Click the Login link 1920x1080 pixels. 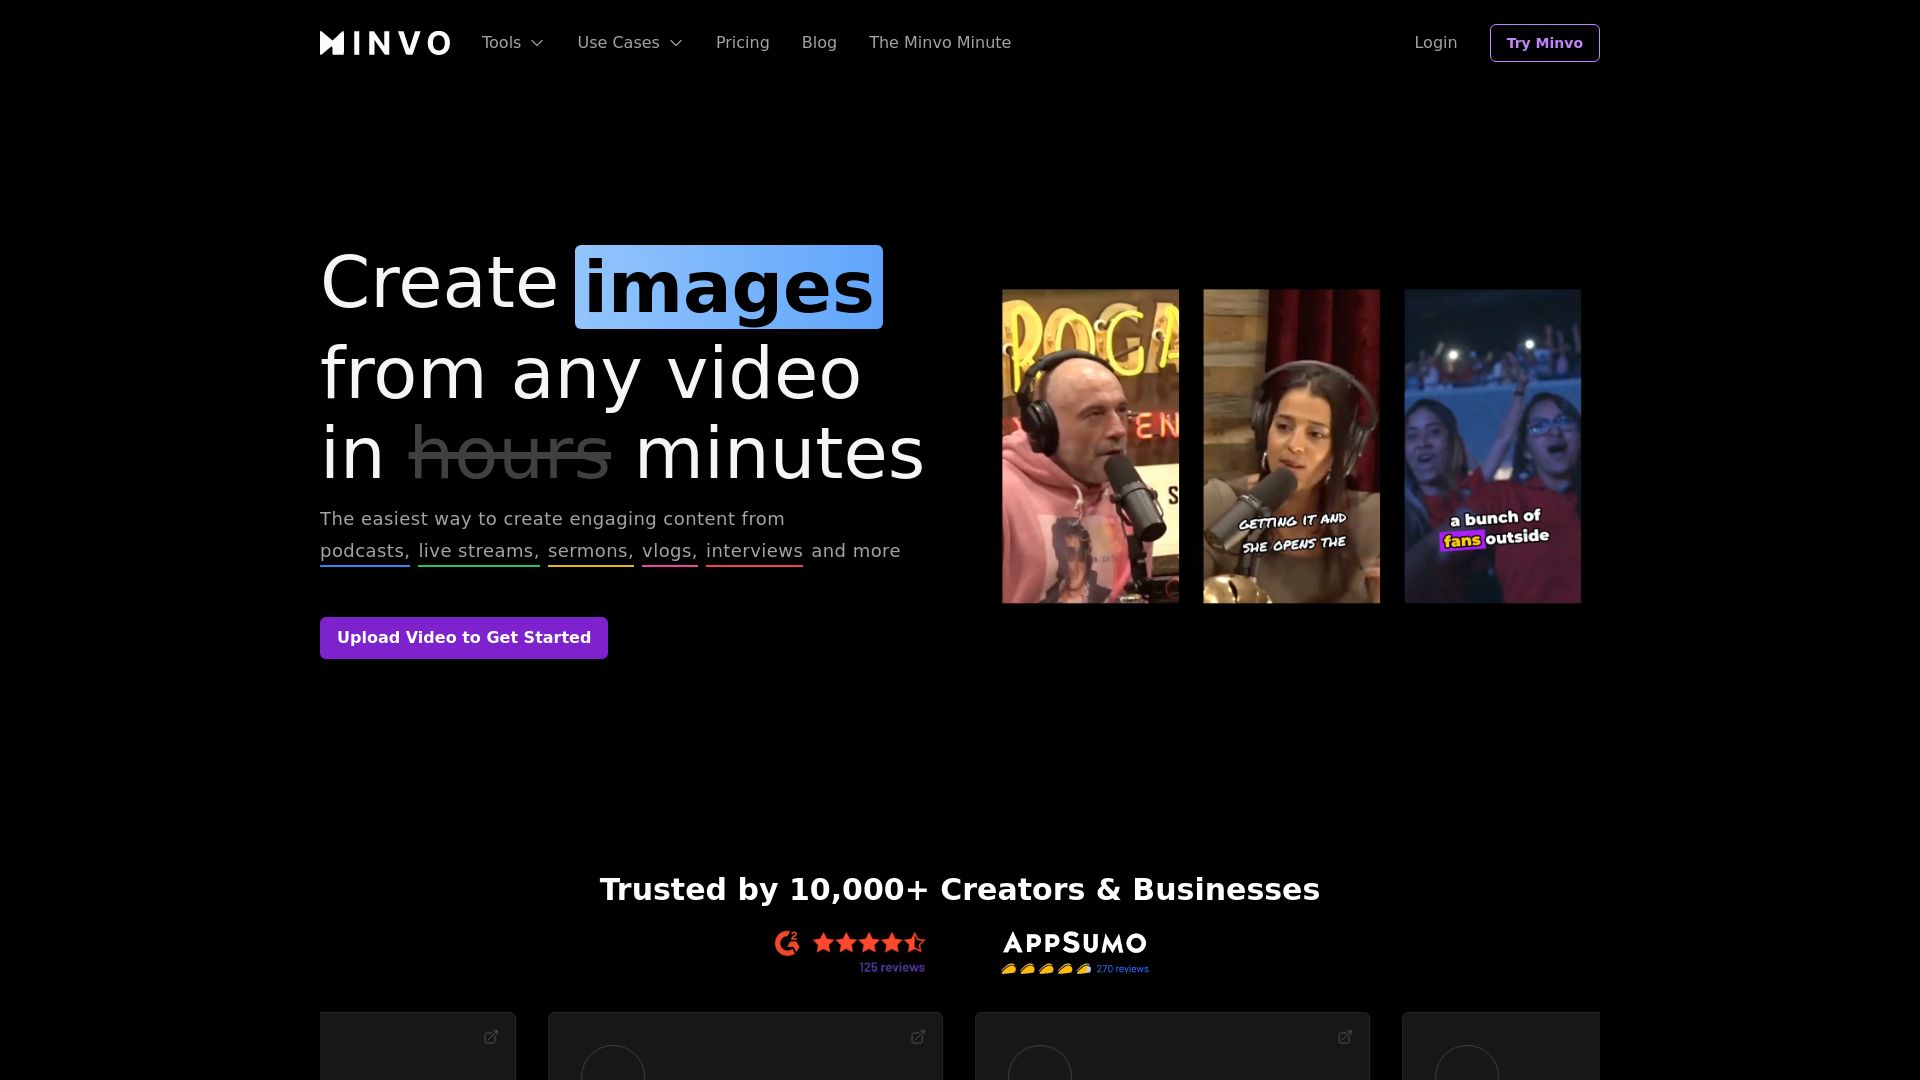pos(1435,43)
